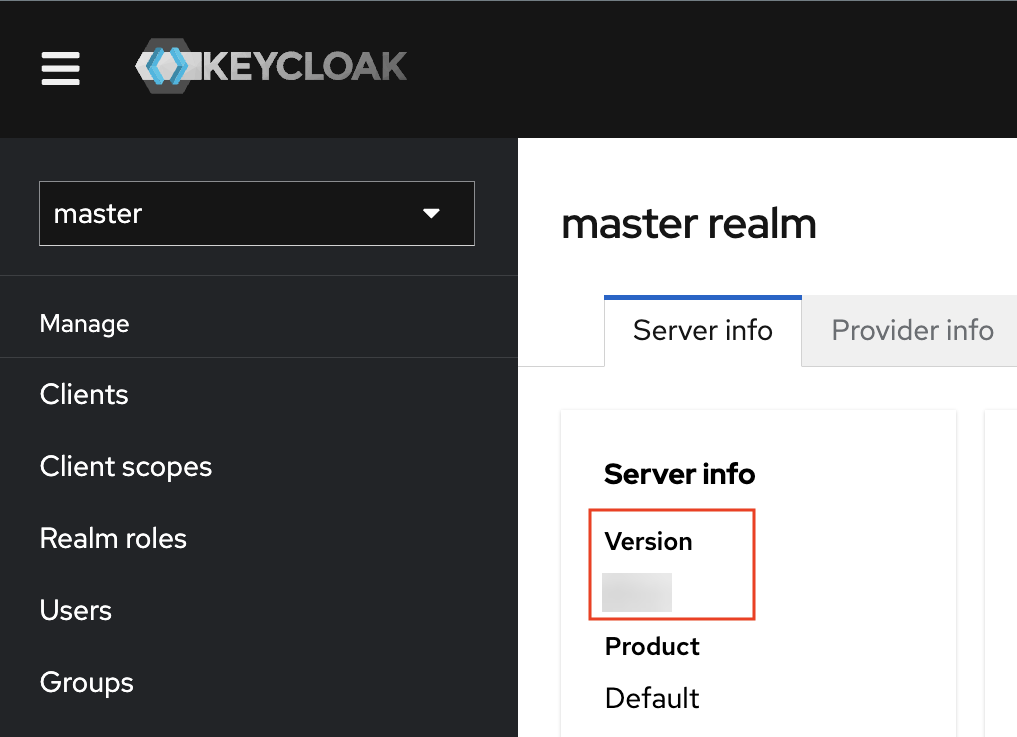The height and width of the screenshot is (737, 1017).
Task: Expand the master realm selector
Action: (x=256, y=213)
